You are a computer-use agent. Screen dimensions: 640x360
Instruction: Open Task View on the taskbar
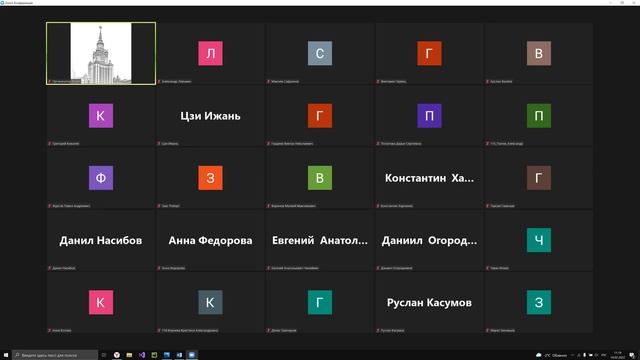click(x=104, y=355)
